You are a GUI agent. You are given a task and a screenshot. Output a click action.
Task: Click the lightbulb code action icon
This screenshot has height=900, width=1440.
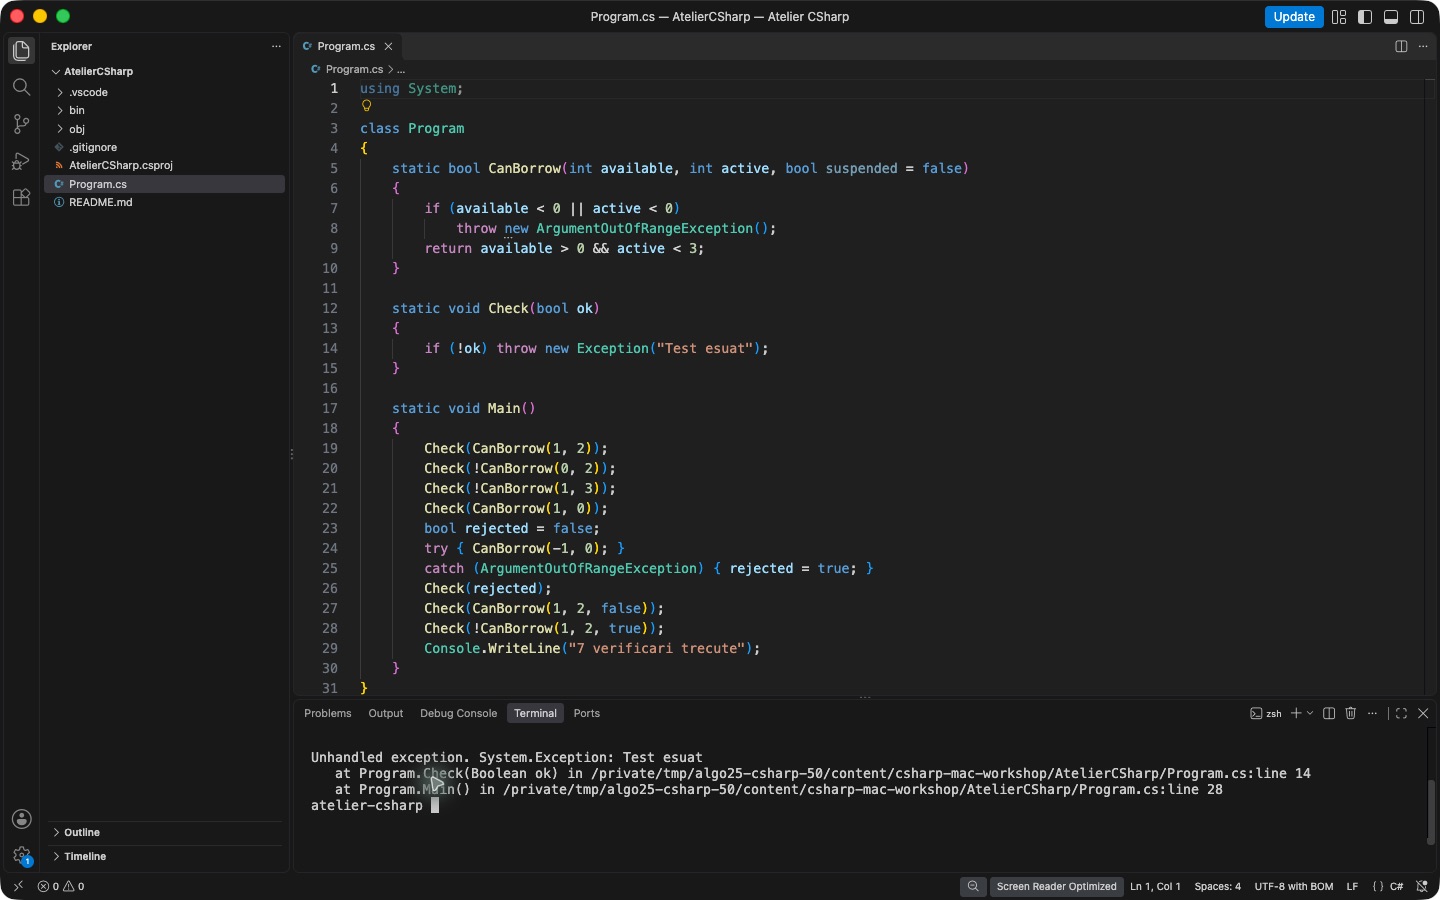(366, 106)
